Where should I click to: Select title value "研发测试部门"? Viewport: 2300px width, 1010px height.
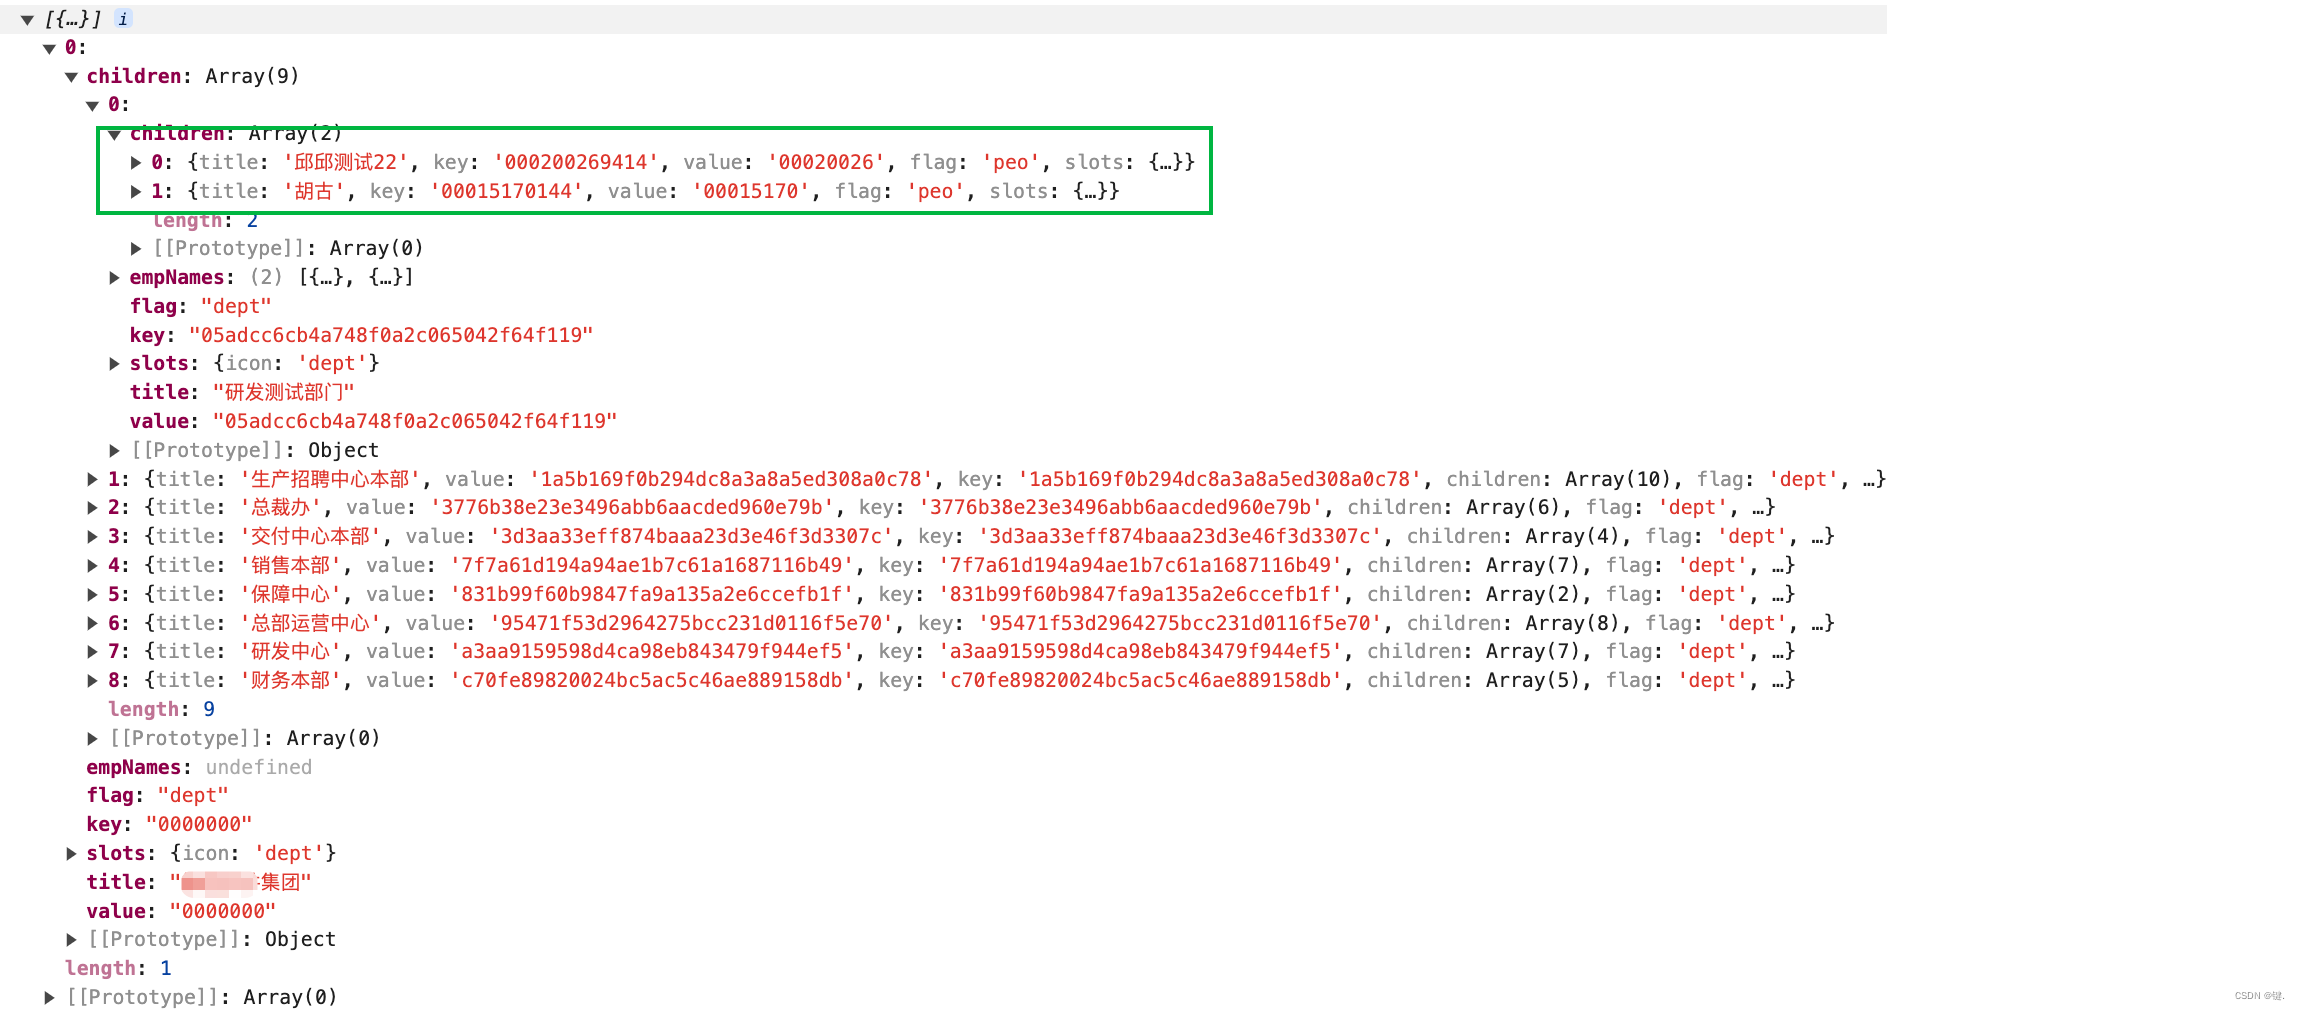[283, 392]
